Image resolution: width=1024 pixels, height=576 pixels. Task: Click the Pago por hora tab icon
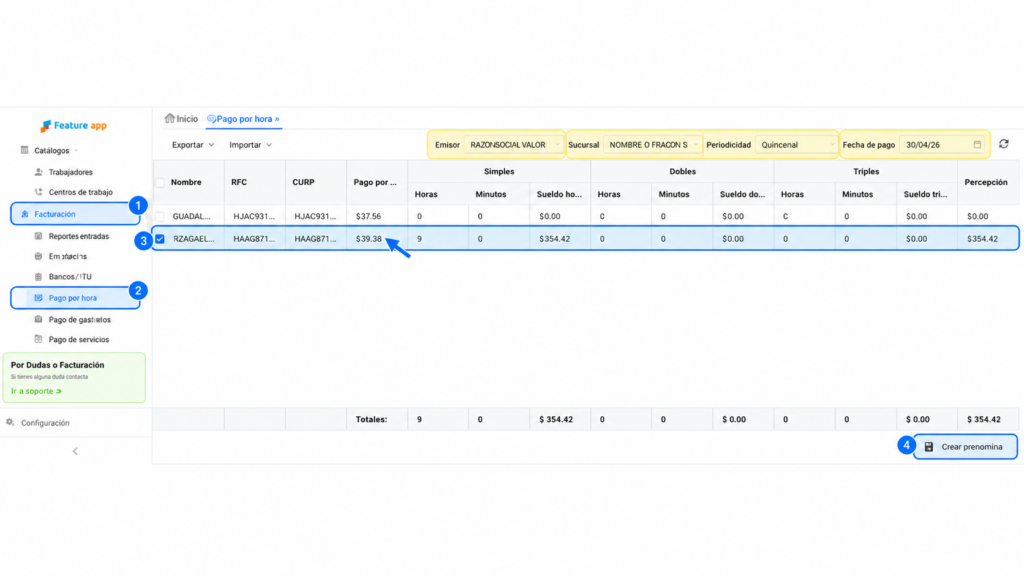tap(211, 119)
